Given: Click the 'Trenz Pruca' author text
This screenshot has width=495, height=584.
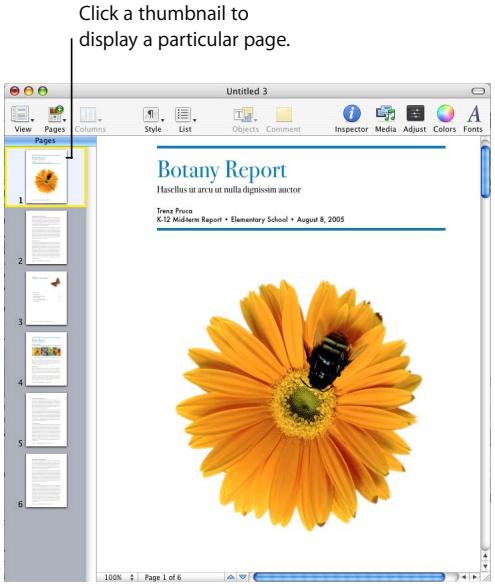Looking at the screenshot, I should pos(175,211).
